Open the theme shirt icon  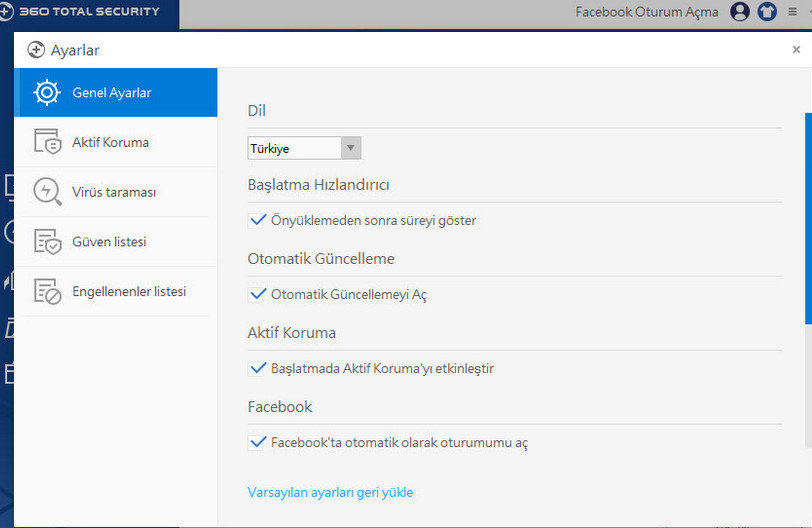(x=767, y=11)
